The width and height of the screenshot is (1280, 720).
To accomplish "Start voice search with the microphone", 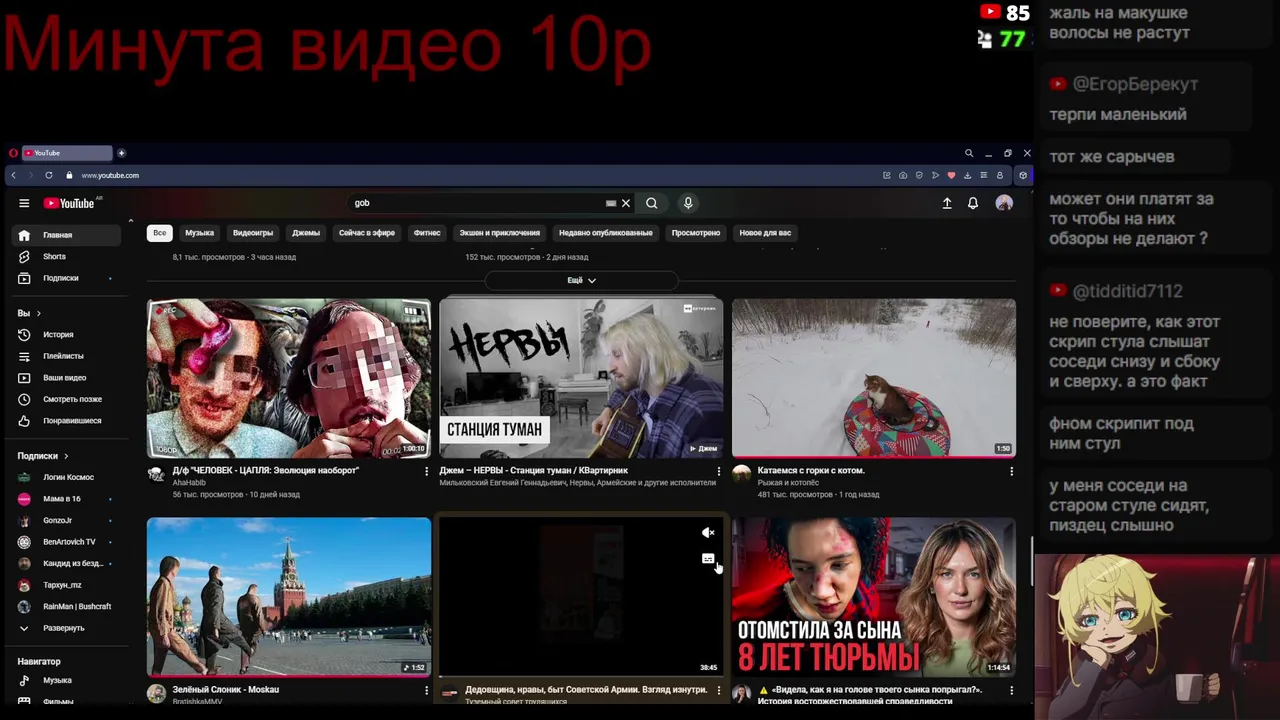I will (688, 203).
